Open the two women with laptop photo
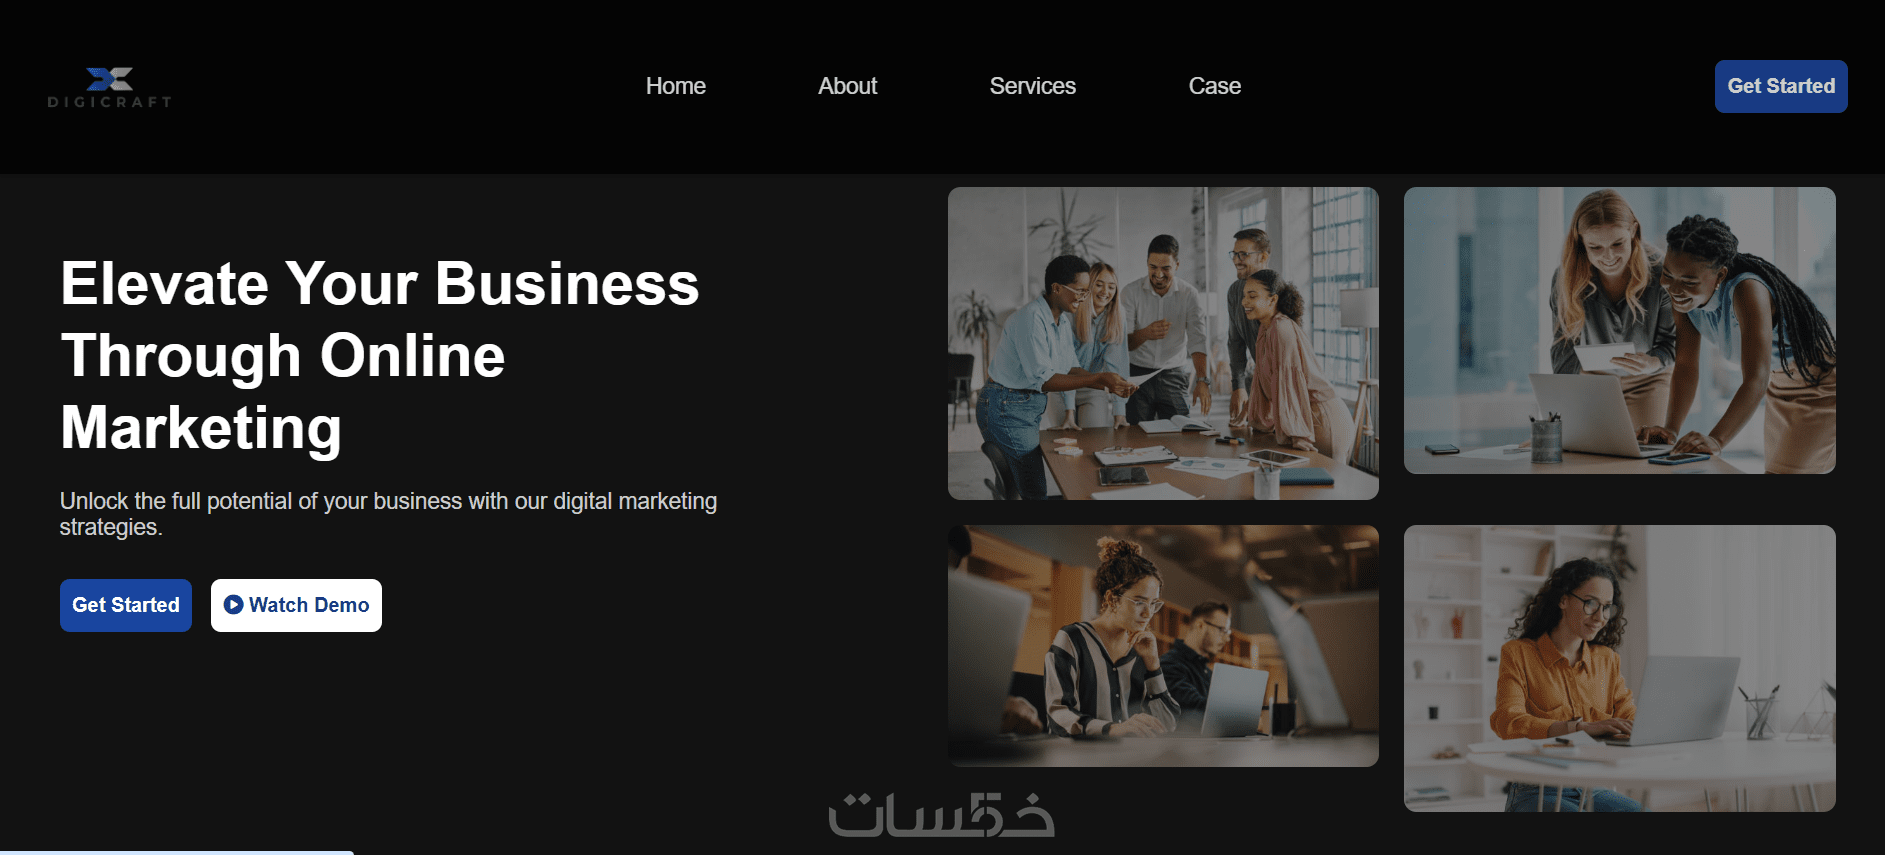Screen dimensions: 1885x855 click(x=1620, y=330)
